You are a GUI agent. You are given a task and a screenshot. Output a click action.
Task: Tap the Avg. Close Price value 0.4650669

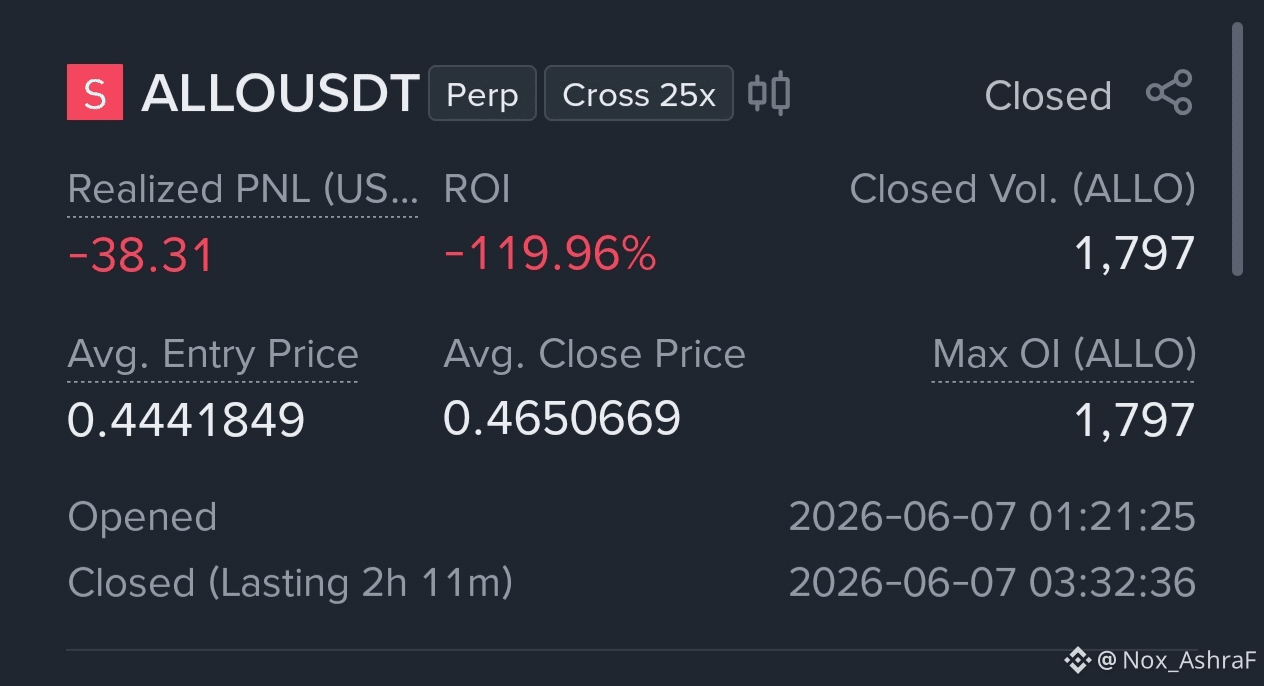(562, 419)
